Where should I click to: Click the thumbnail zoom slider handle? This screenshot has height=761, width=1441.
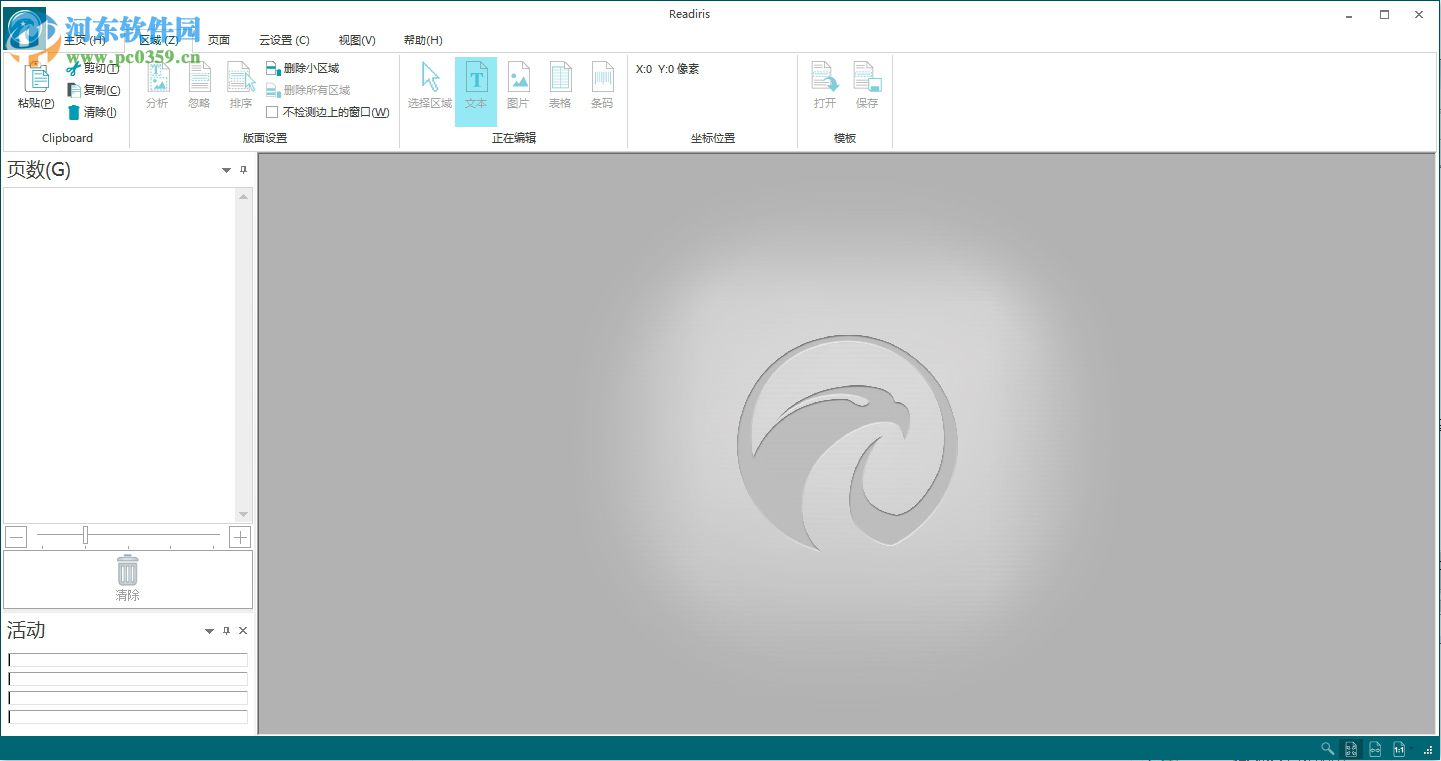[x=85, y=536]
